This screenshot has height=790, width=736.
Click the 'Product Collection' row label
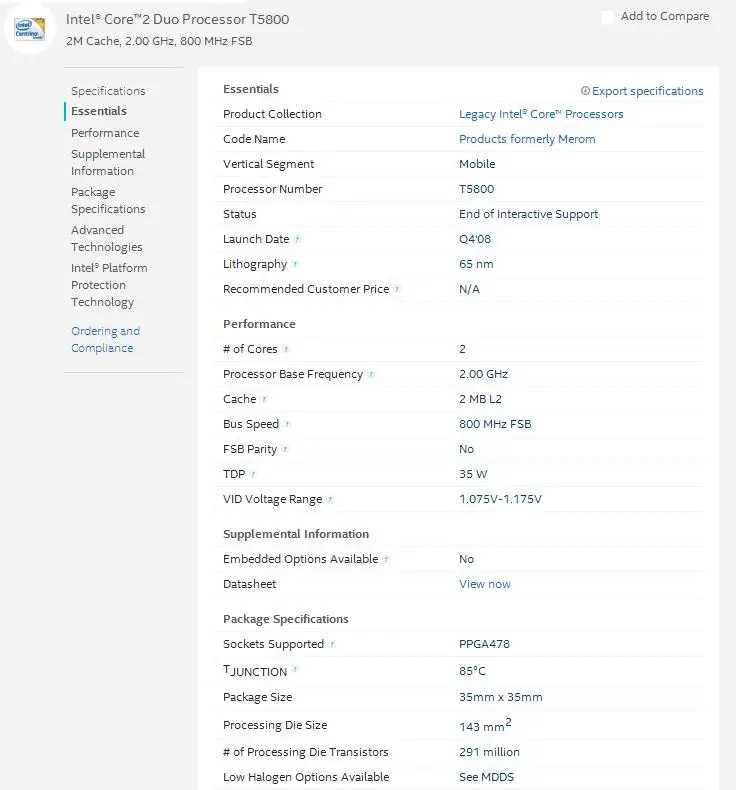tap(272, 114)
